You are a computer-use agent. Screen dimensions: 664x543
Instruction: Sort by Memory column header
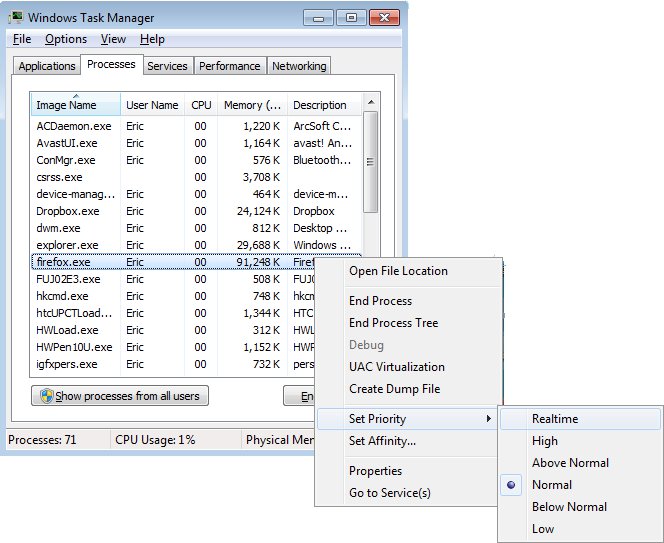point(252,105)
